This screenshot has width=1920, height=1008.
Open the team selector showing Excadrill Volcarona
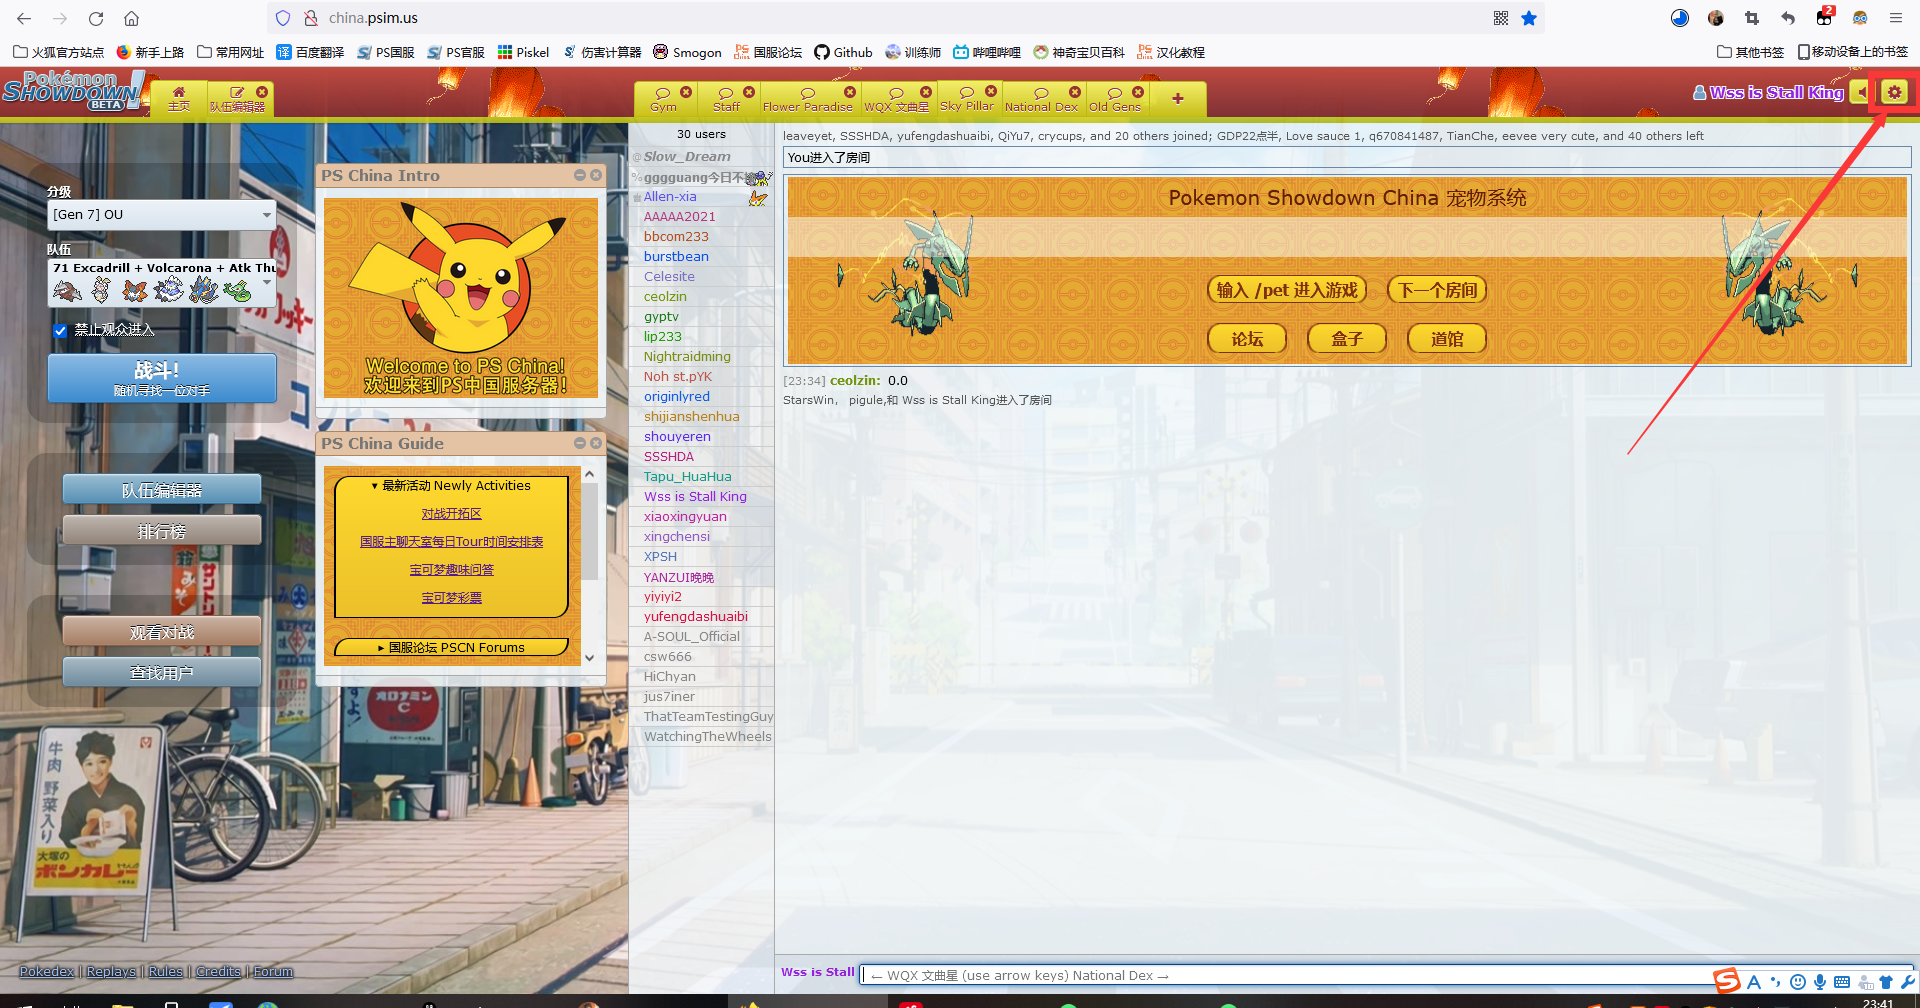162,282
